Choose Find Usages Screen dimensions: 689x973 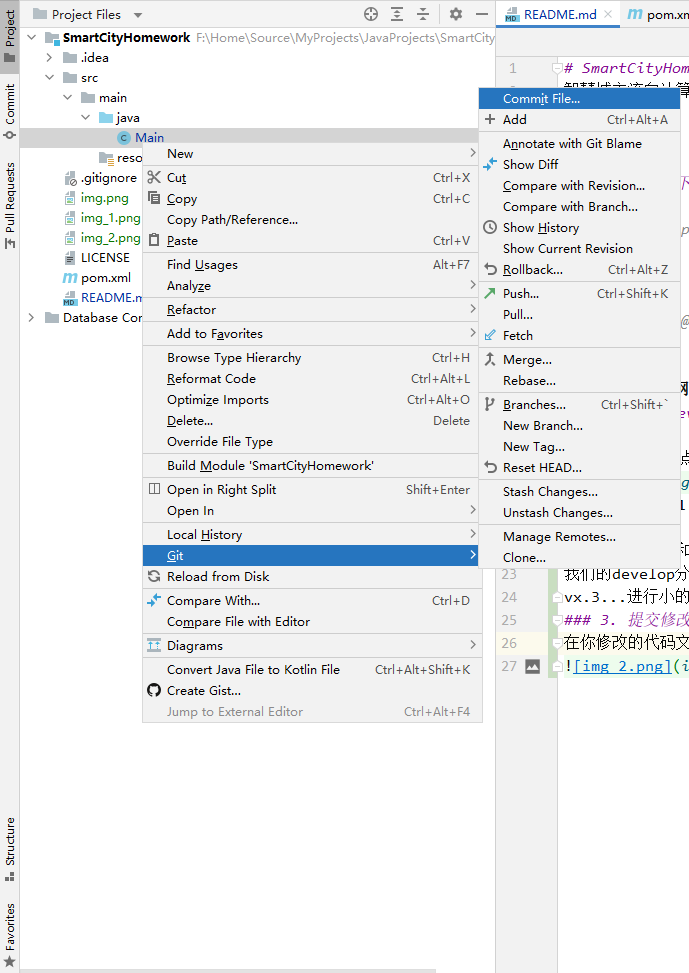click(312, 265)
